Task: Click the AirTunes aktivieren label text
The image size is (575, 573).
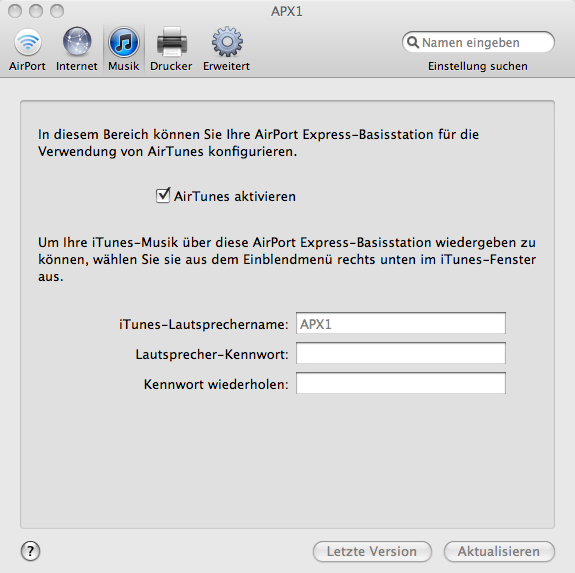Action: pyautogui.click(x=235, y=196)
